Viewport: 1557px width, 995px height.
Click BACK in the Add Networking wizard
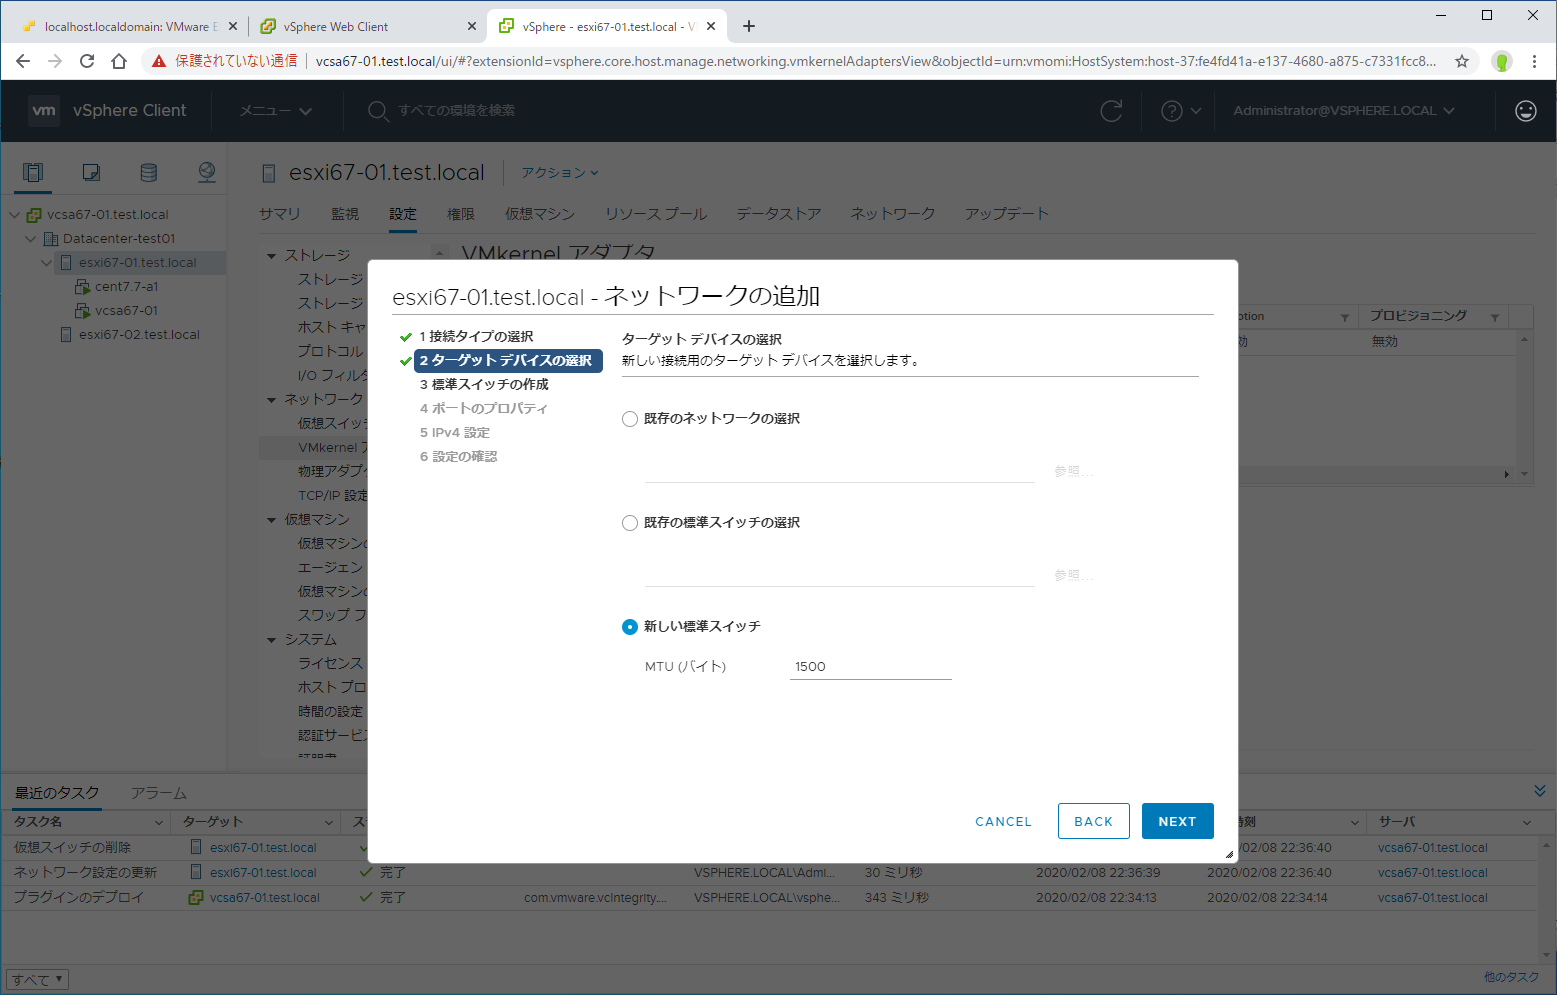point(1094,821)
